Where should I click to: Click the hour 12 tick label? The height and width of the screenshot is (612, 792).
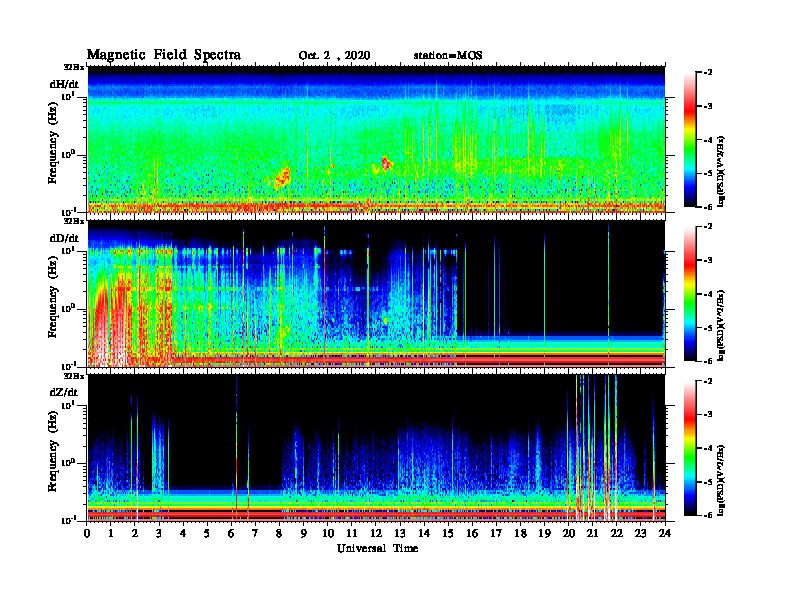click(x=376, y=533)
